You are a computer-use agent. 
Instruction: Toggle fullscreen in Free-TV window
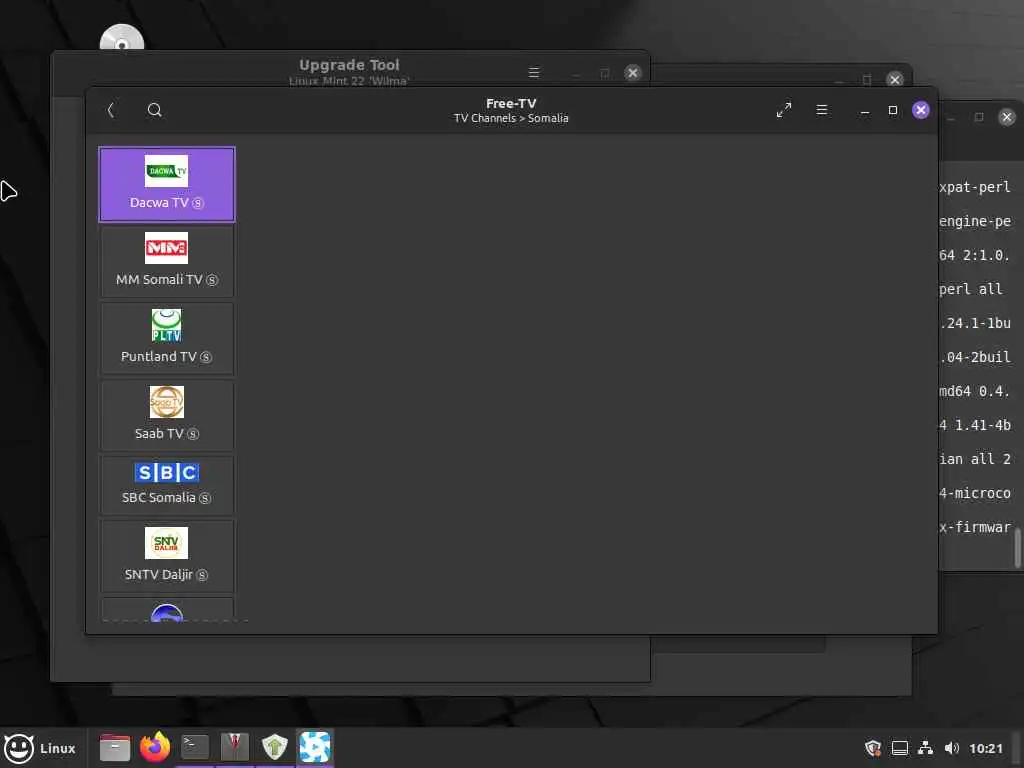(784, 110)
